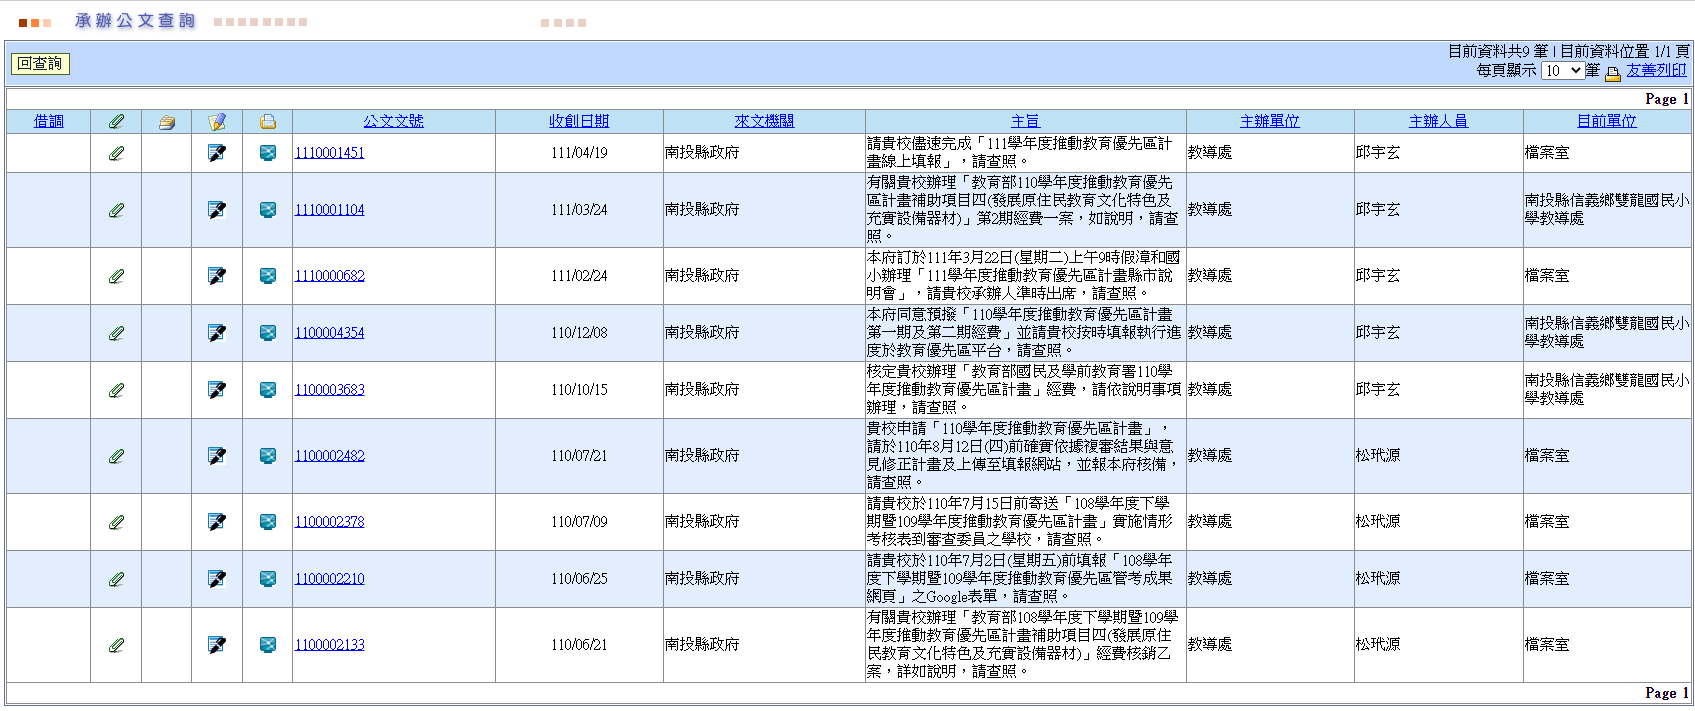Sort by 主辦單位 column header
The image size is (1695, 711).
(1270, 121)
